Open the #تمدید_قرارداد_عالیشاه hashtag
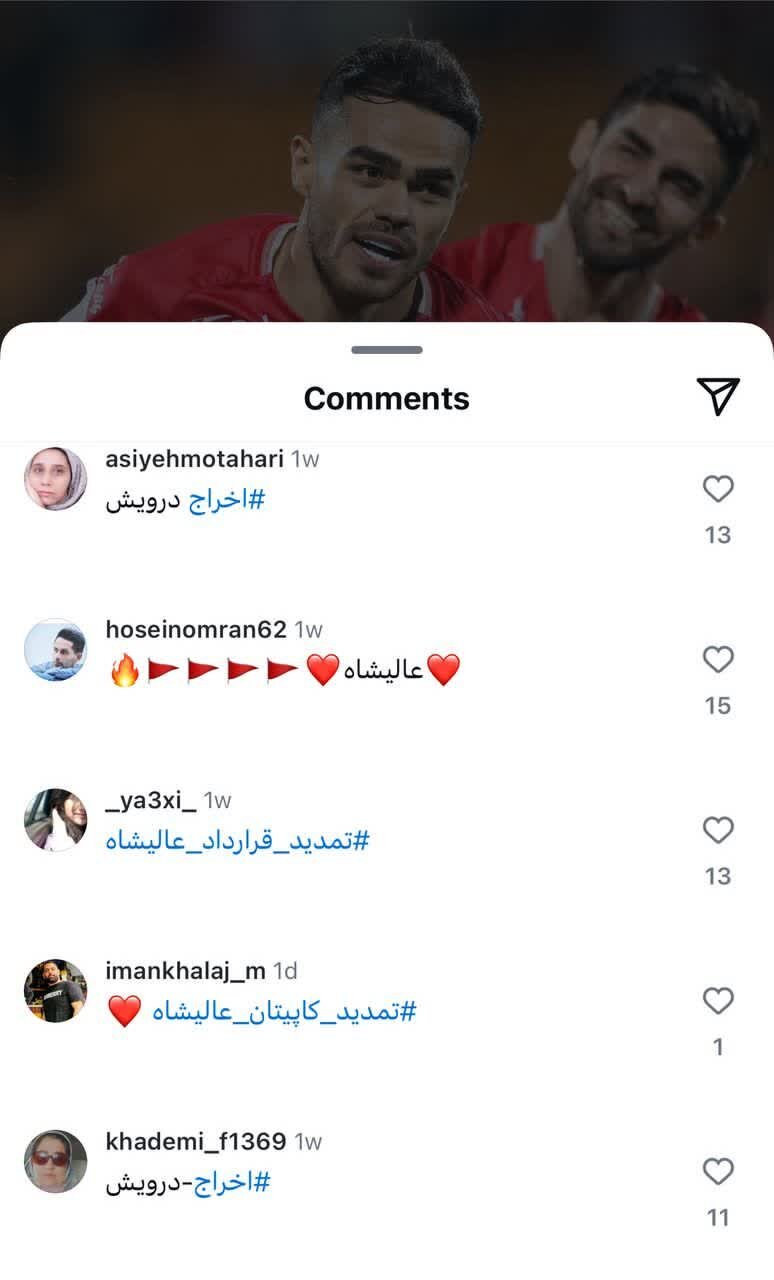This screenshot has height=1280, width=774. 238,841
